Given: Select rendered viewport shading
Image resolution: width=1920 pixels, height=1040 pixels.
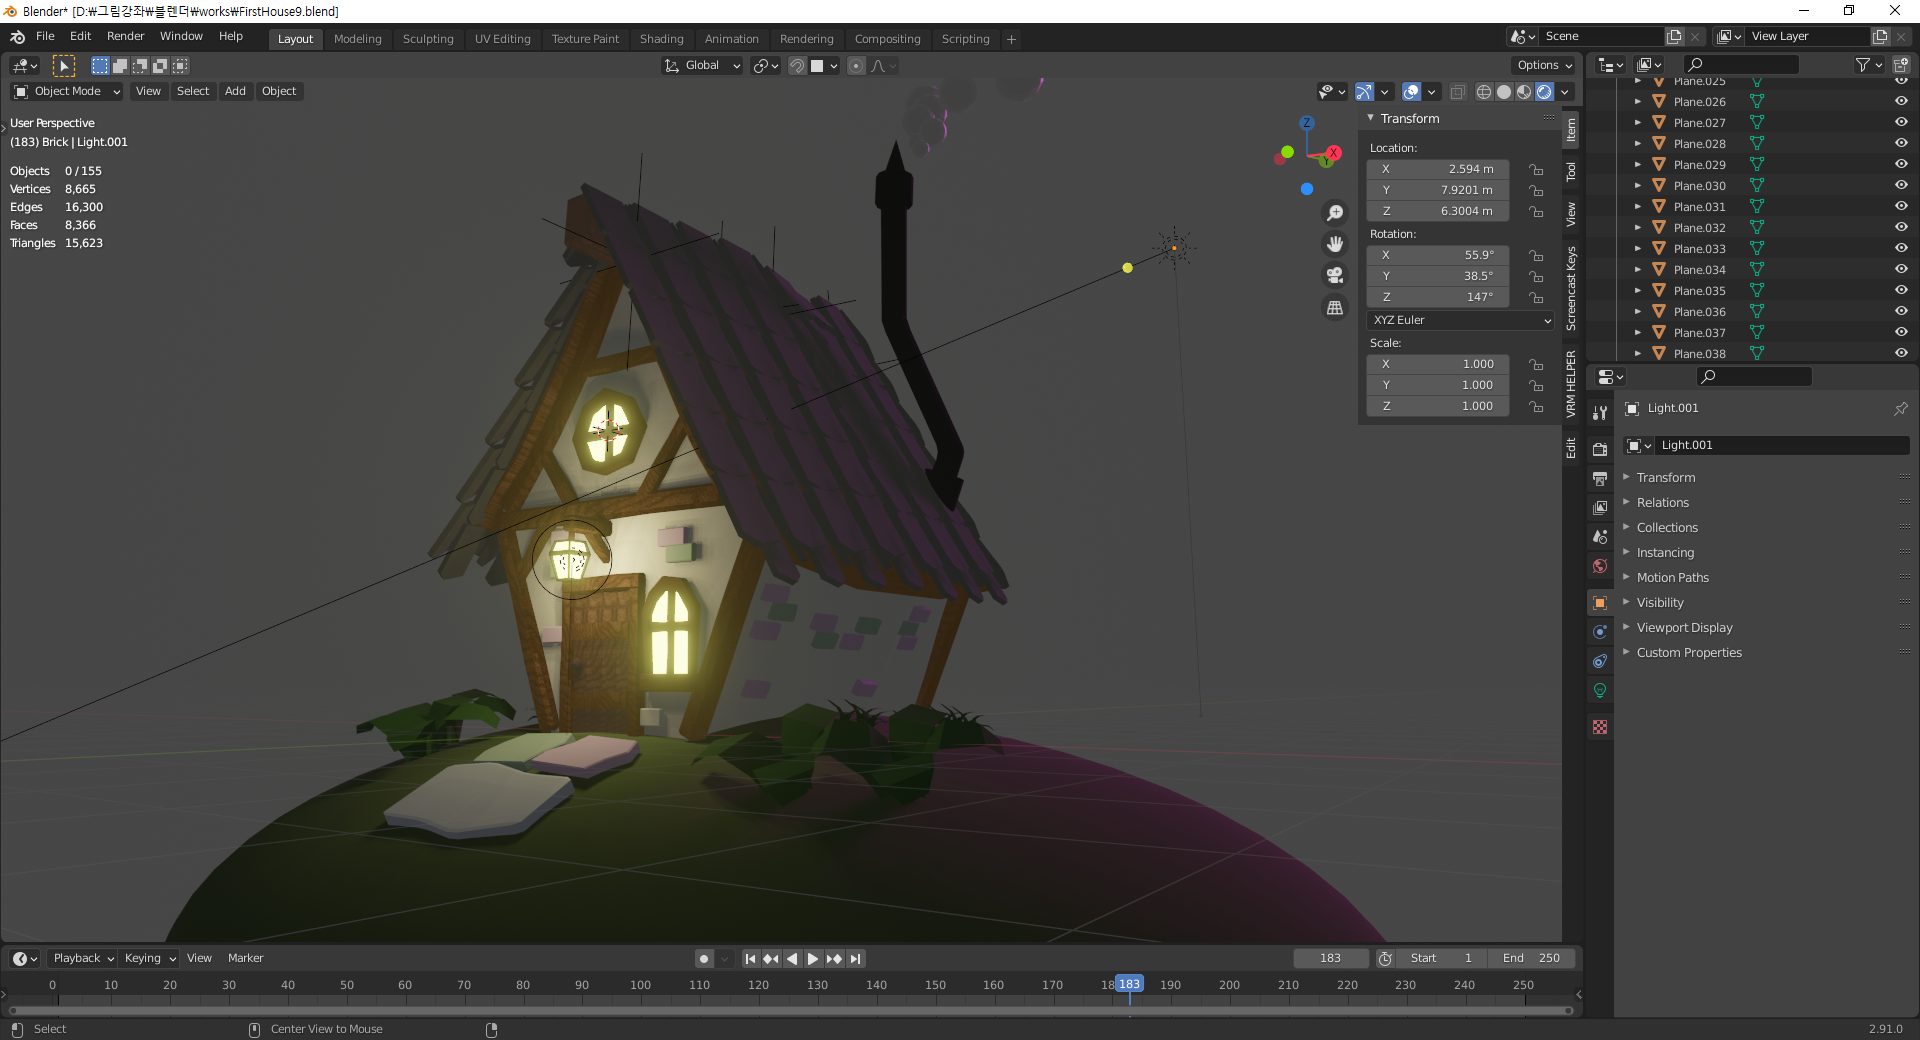Looking at the screenshot, I should 1545,92.
